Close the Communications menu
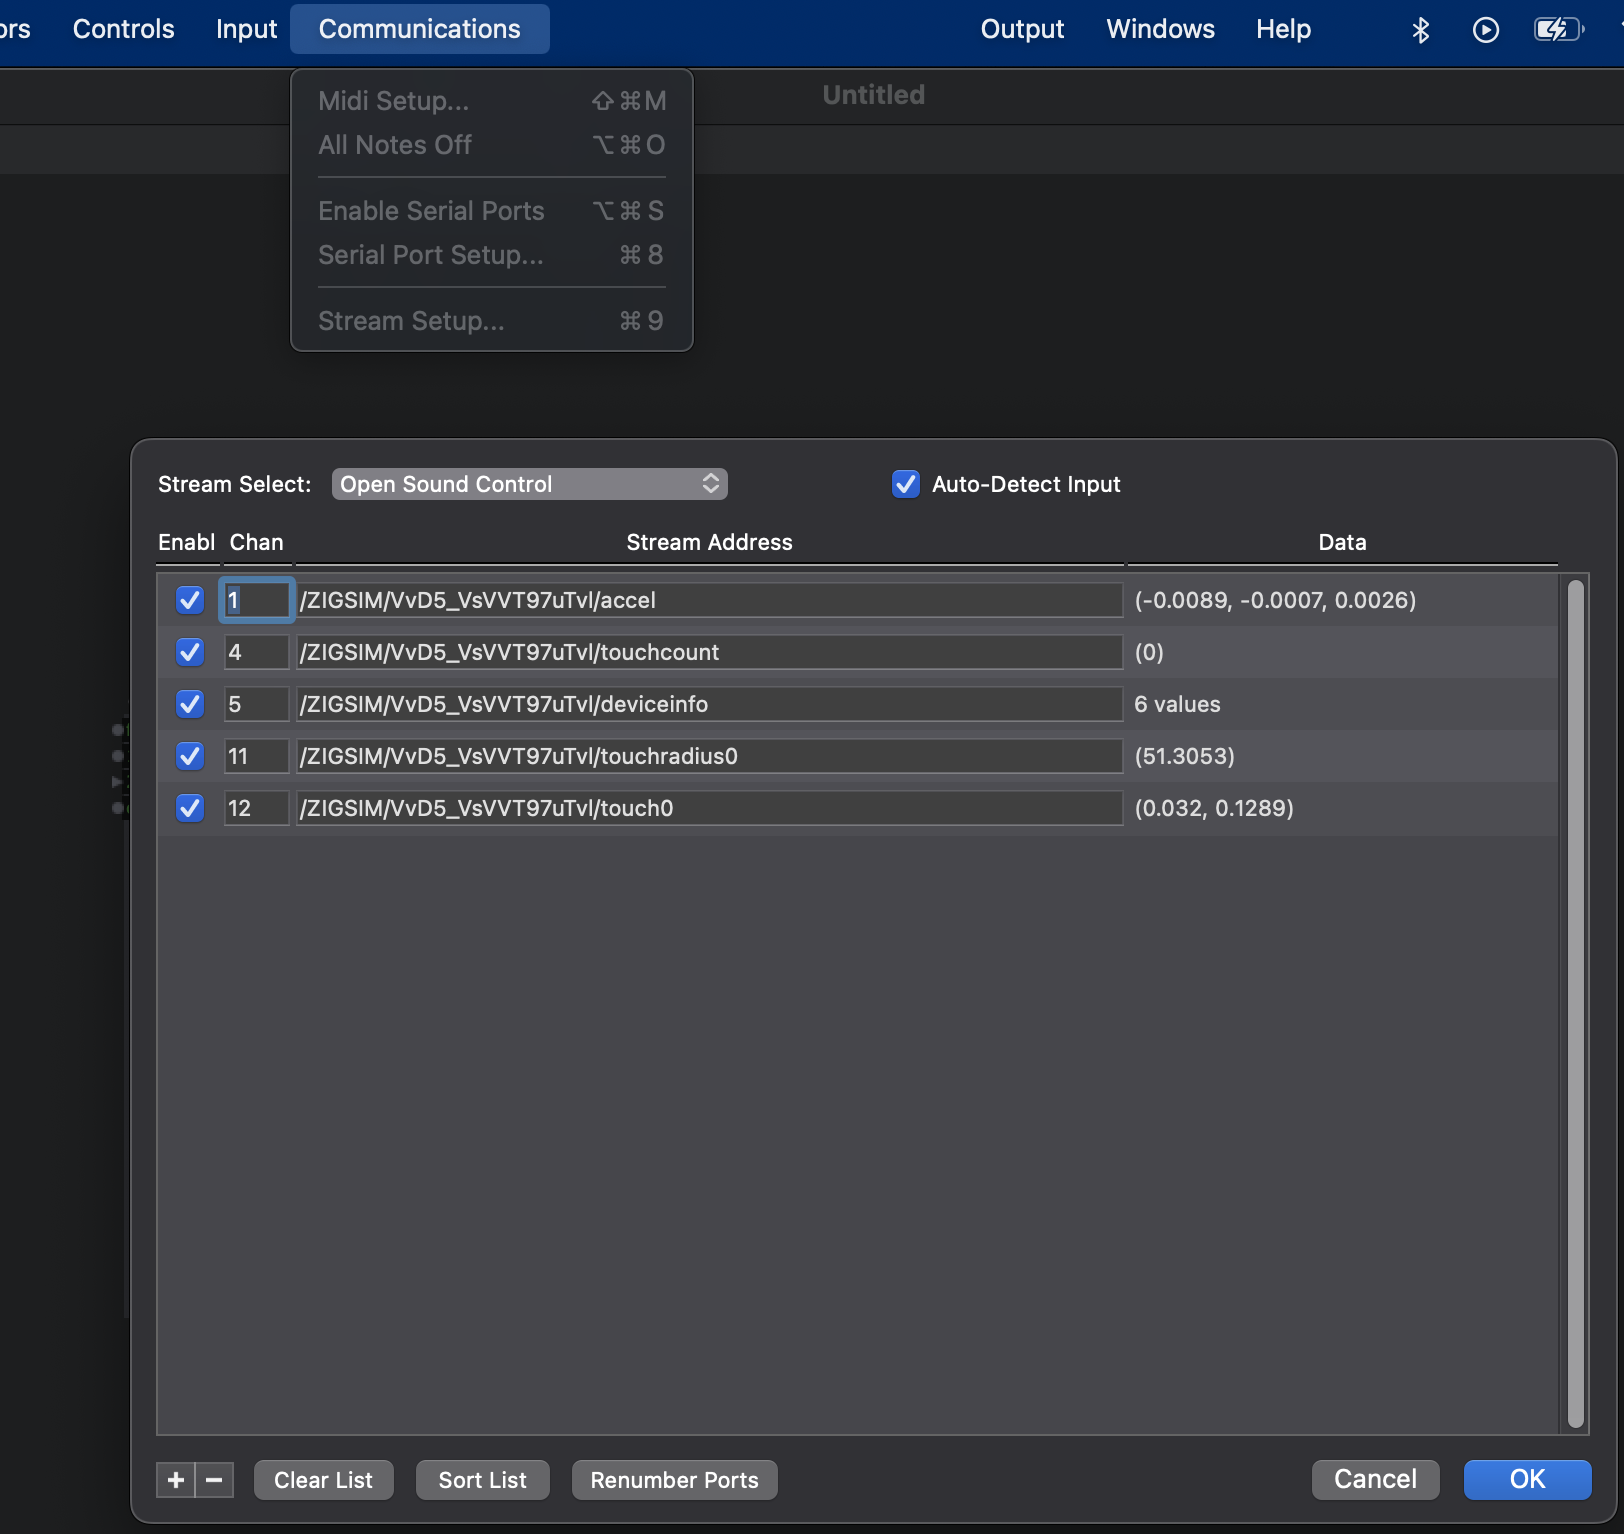This screenshot has height=1534, width=1624. coord(419,29)
